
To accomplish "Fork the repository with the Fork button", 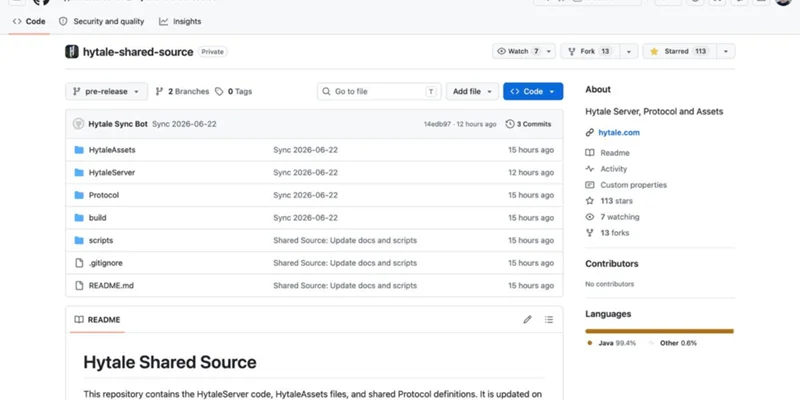I will 590,51.
